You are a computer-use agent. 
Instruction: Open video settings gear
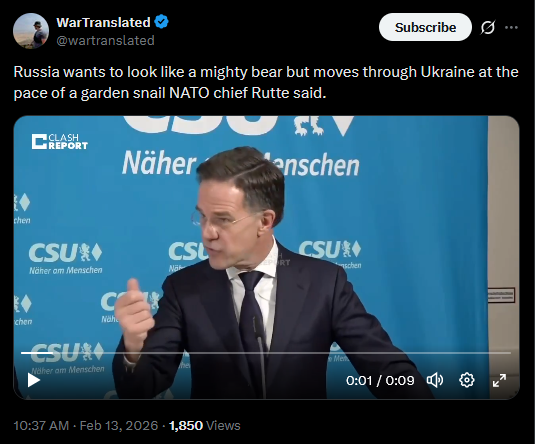467,380
